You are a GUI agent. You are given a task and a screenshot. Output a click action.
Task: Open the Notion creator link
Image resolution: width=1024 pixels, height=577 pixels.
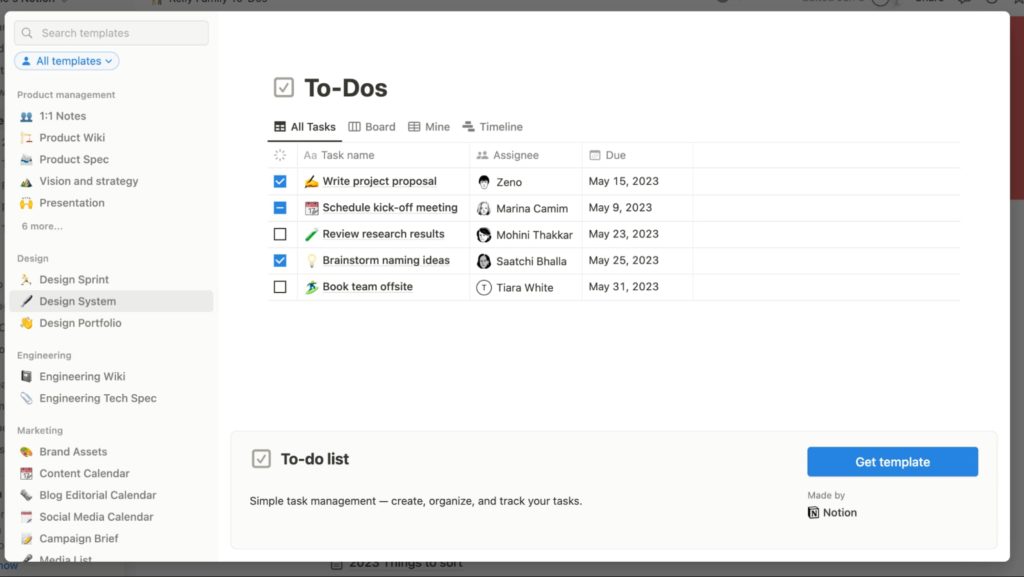(x=833, y=513)
